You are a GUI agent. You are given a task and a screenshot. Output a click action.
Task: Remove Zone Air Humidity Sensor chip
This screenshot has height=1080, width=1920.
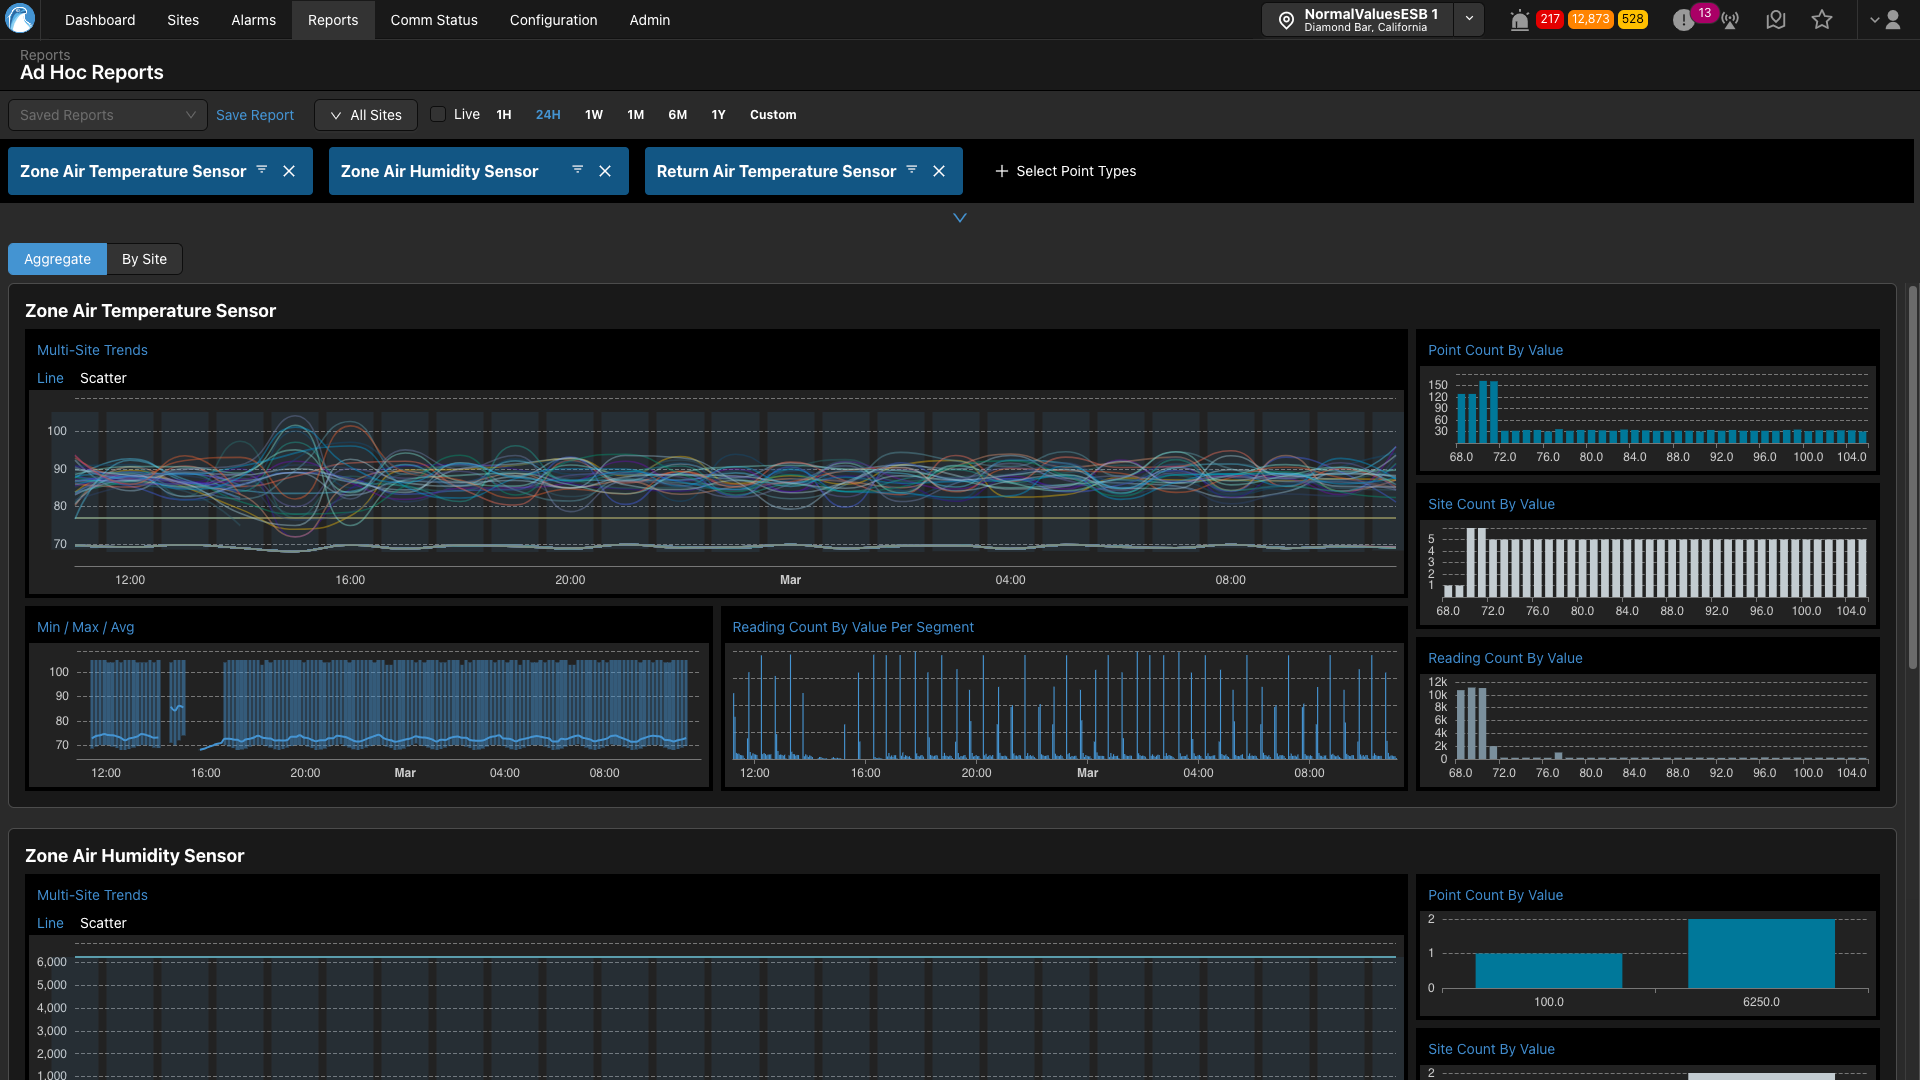605,171
